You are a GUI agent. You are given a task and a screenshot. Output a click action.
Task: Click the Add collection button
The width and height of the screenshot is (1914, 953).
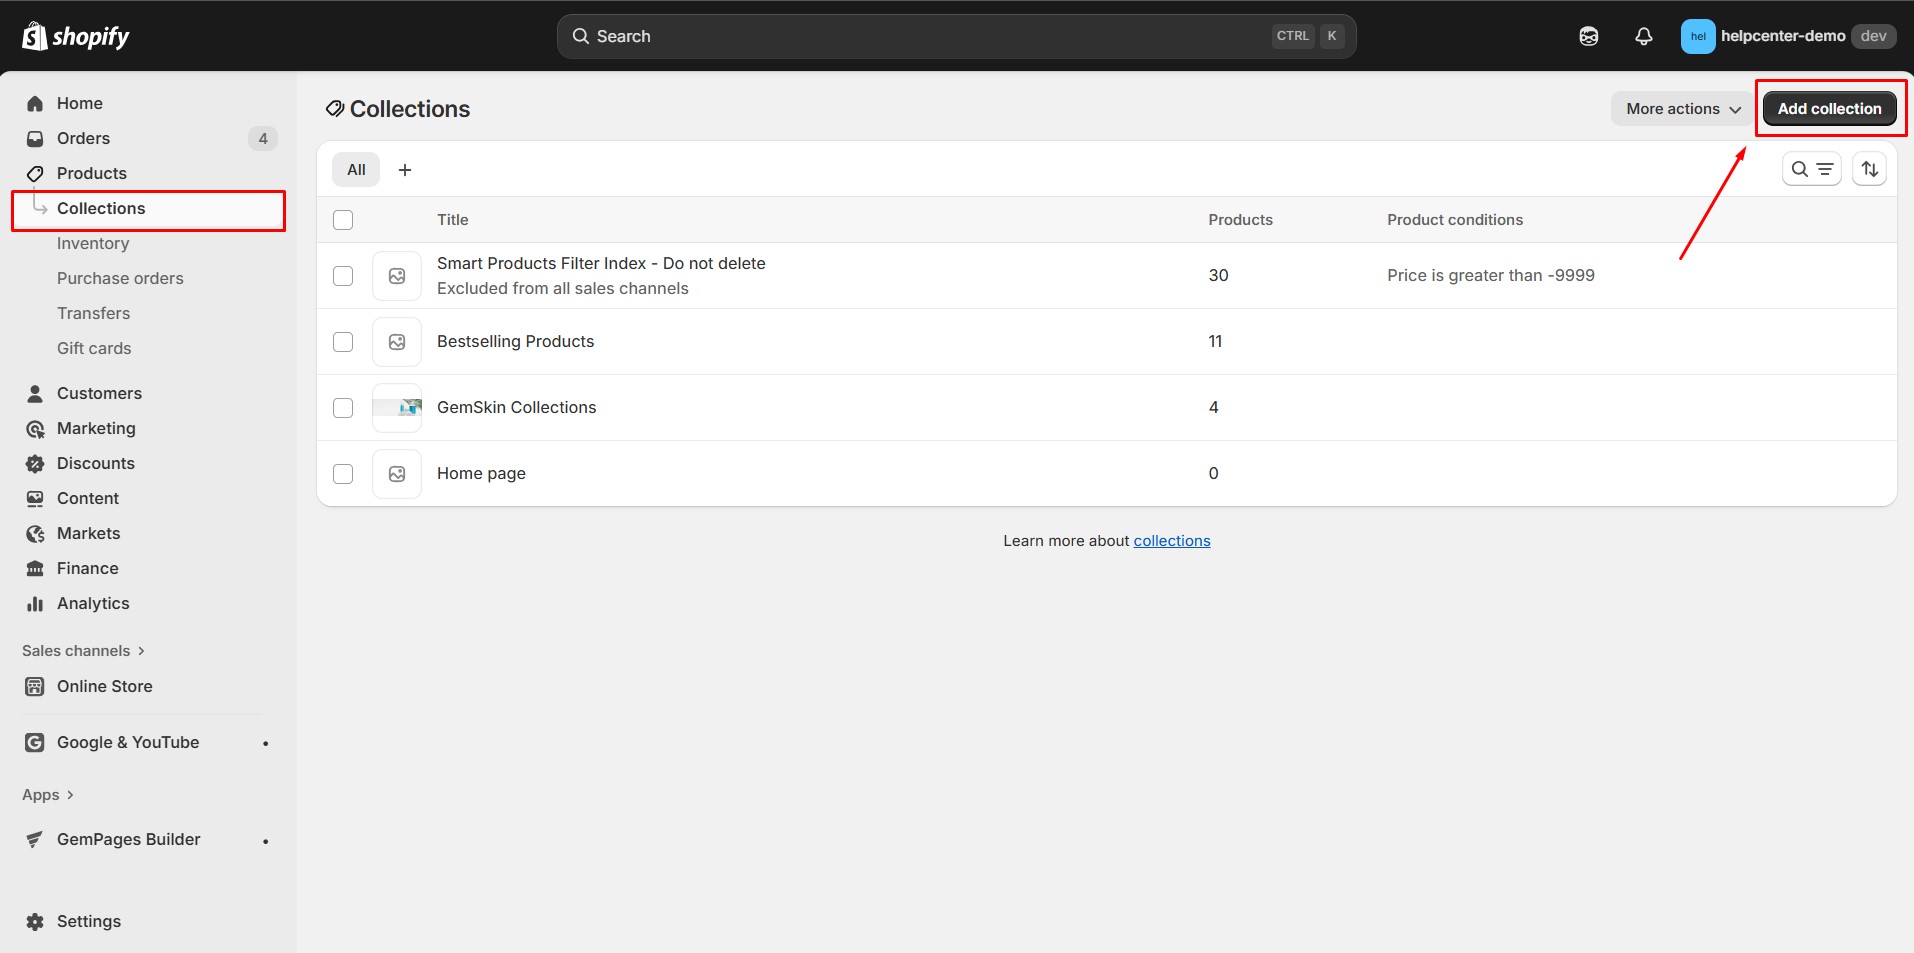(1829, 108)
